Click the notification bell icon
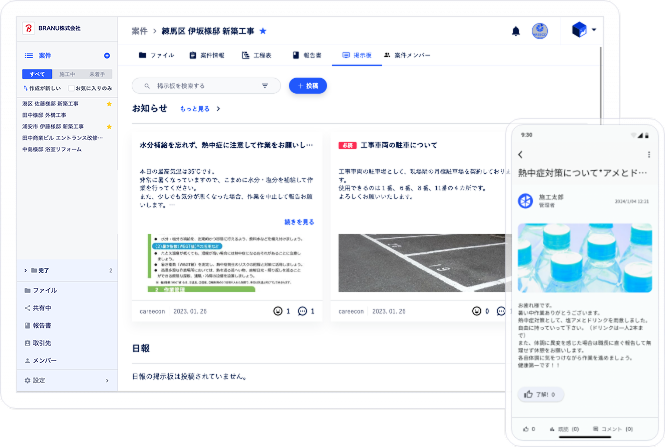665x447 pixels. tap(516, 31)
